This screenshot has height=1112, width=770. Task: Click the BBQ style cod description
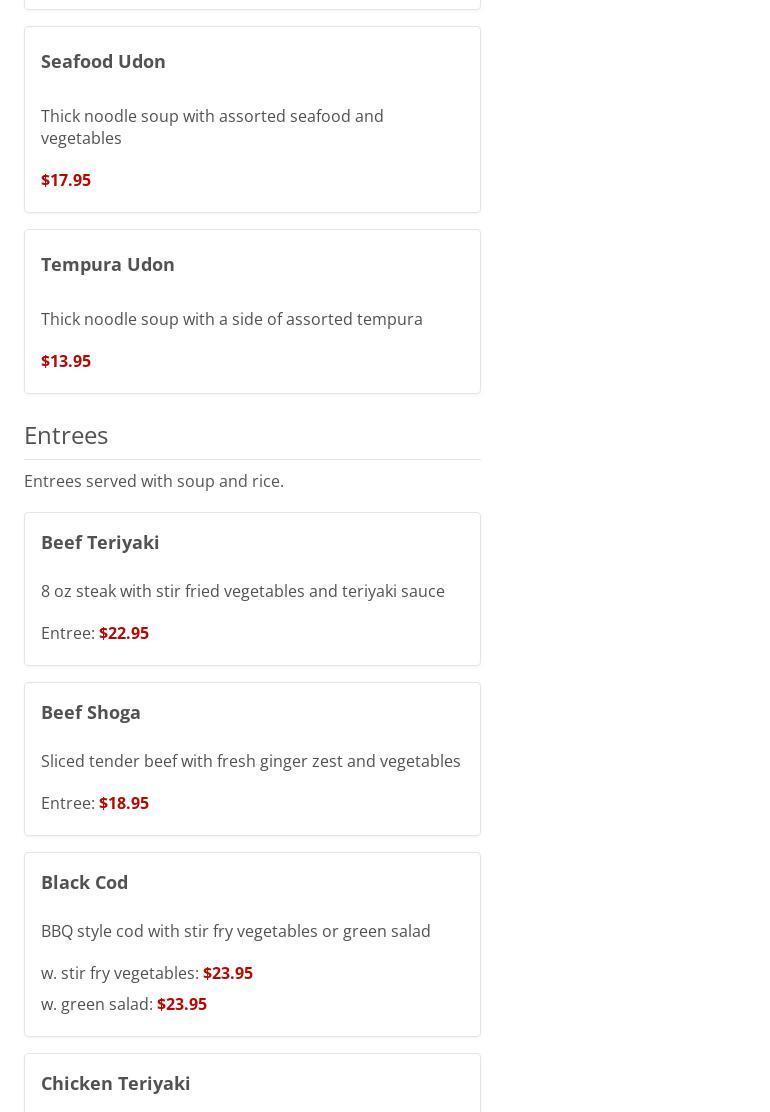pyautogui.click(x=235, y=931)
